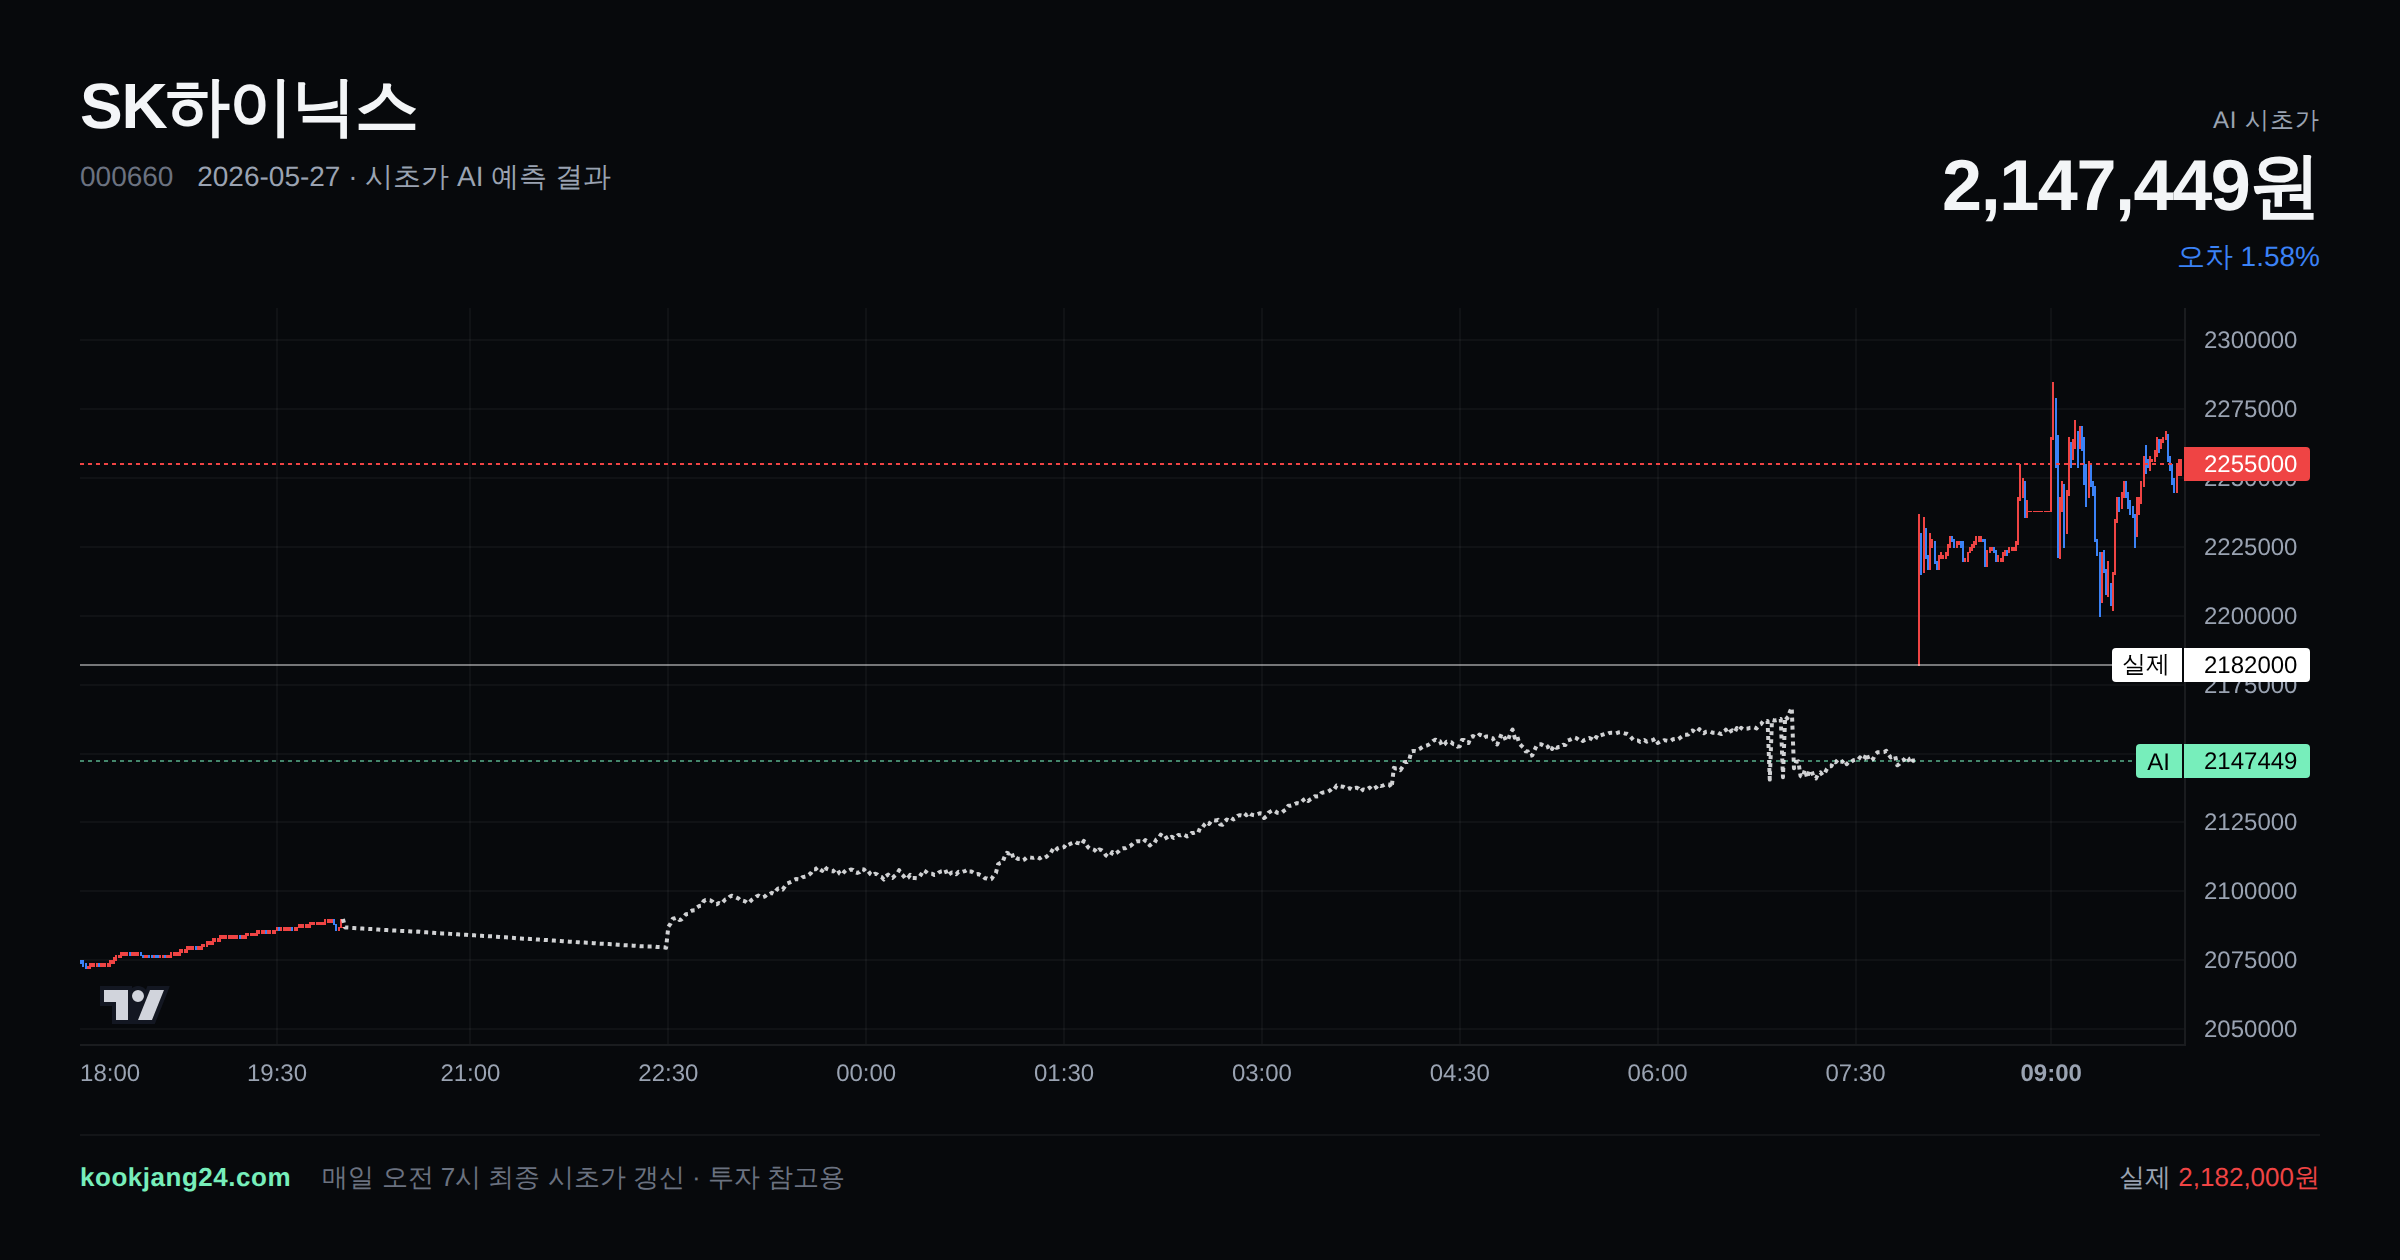The width and height of the screenshot is (2400, 1260).
Task: Click the 18:00 time axis label
Action: [x=110, y=1073]
